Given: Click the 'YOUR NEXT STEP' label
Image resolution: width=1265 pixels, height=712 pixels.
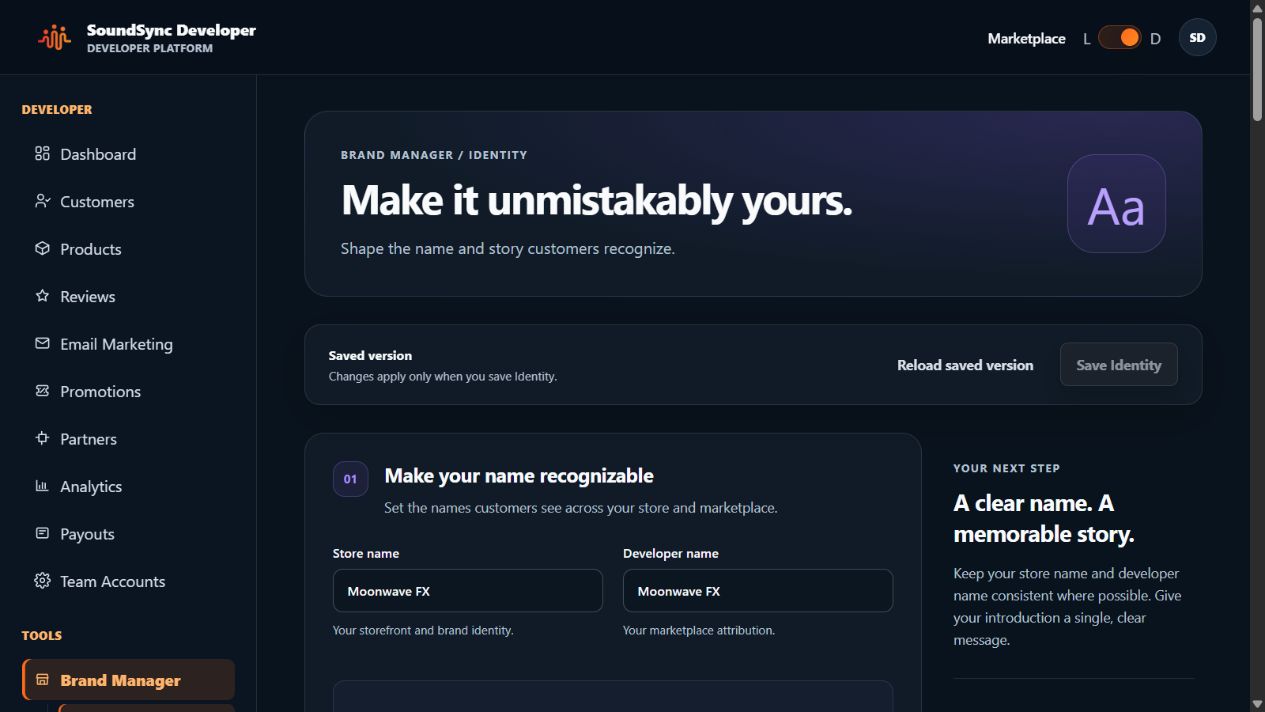Looking at the screenshot, I should (x=1006, y=468).
